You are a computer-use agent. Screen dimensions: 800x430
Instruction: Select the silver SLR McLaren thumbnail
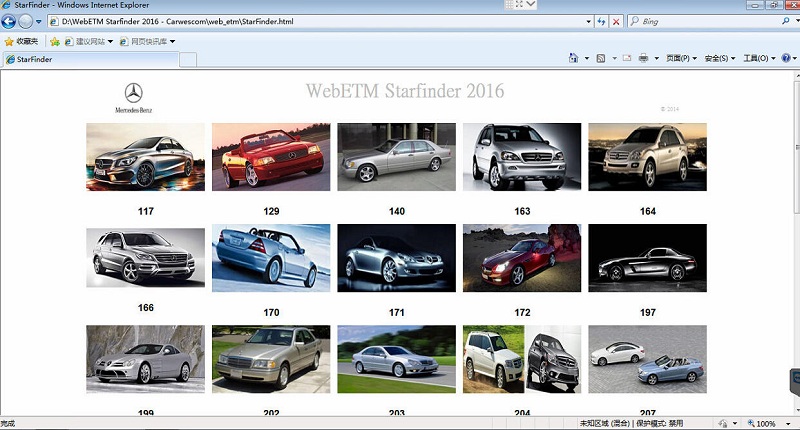145,359
